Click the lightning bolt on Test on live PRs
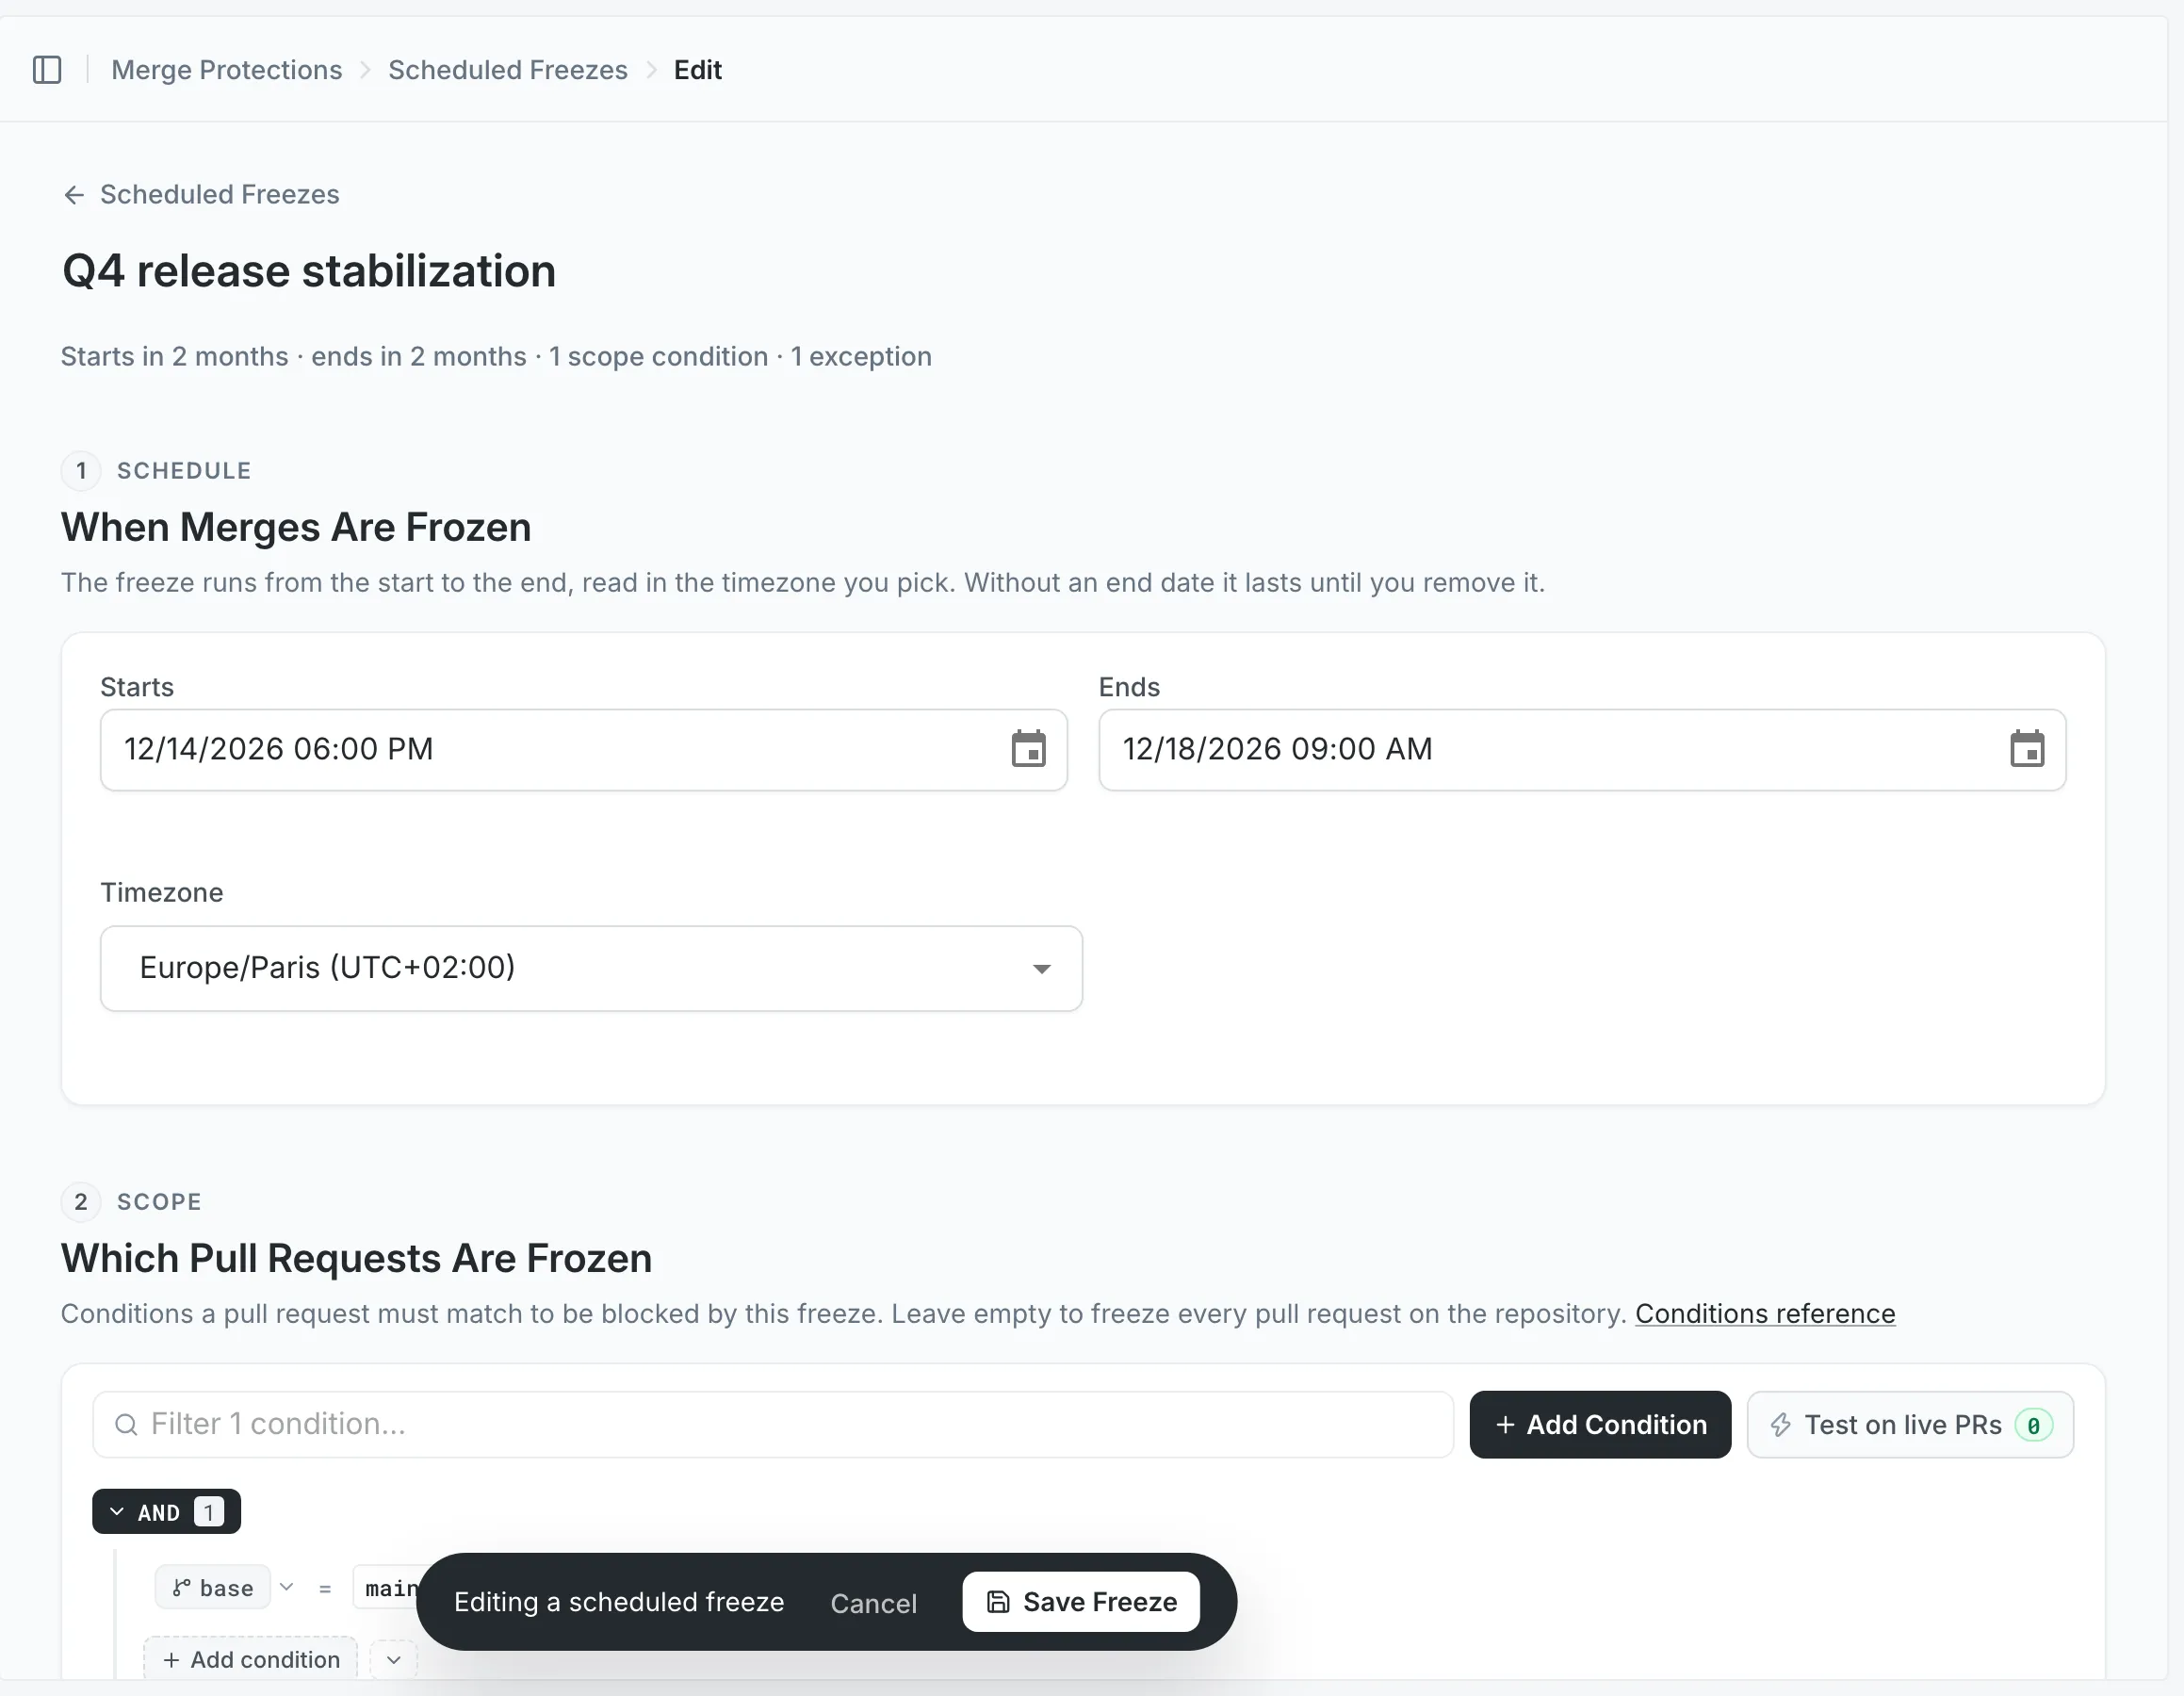The width and height of the screenshot is (2184, 1696). [1781, 1425]
